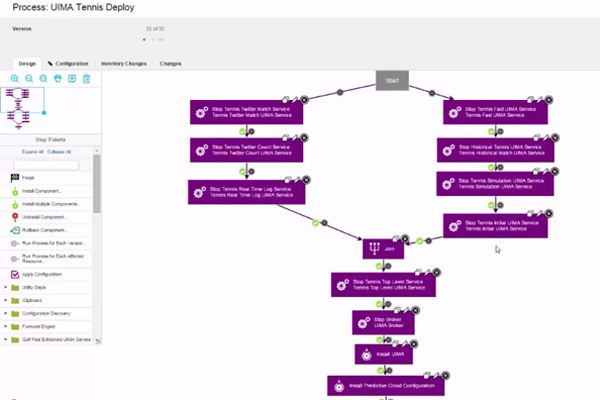The height and width of the screenshot is (400, 600).
Task: Click the Expand All link
Action: coord(33,152)
